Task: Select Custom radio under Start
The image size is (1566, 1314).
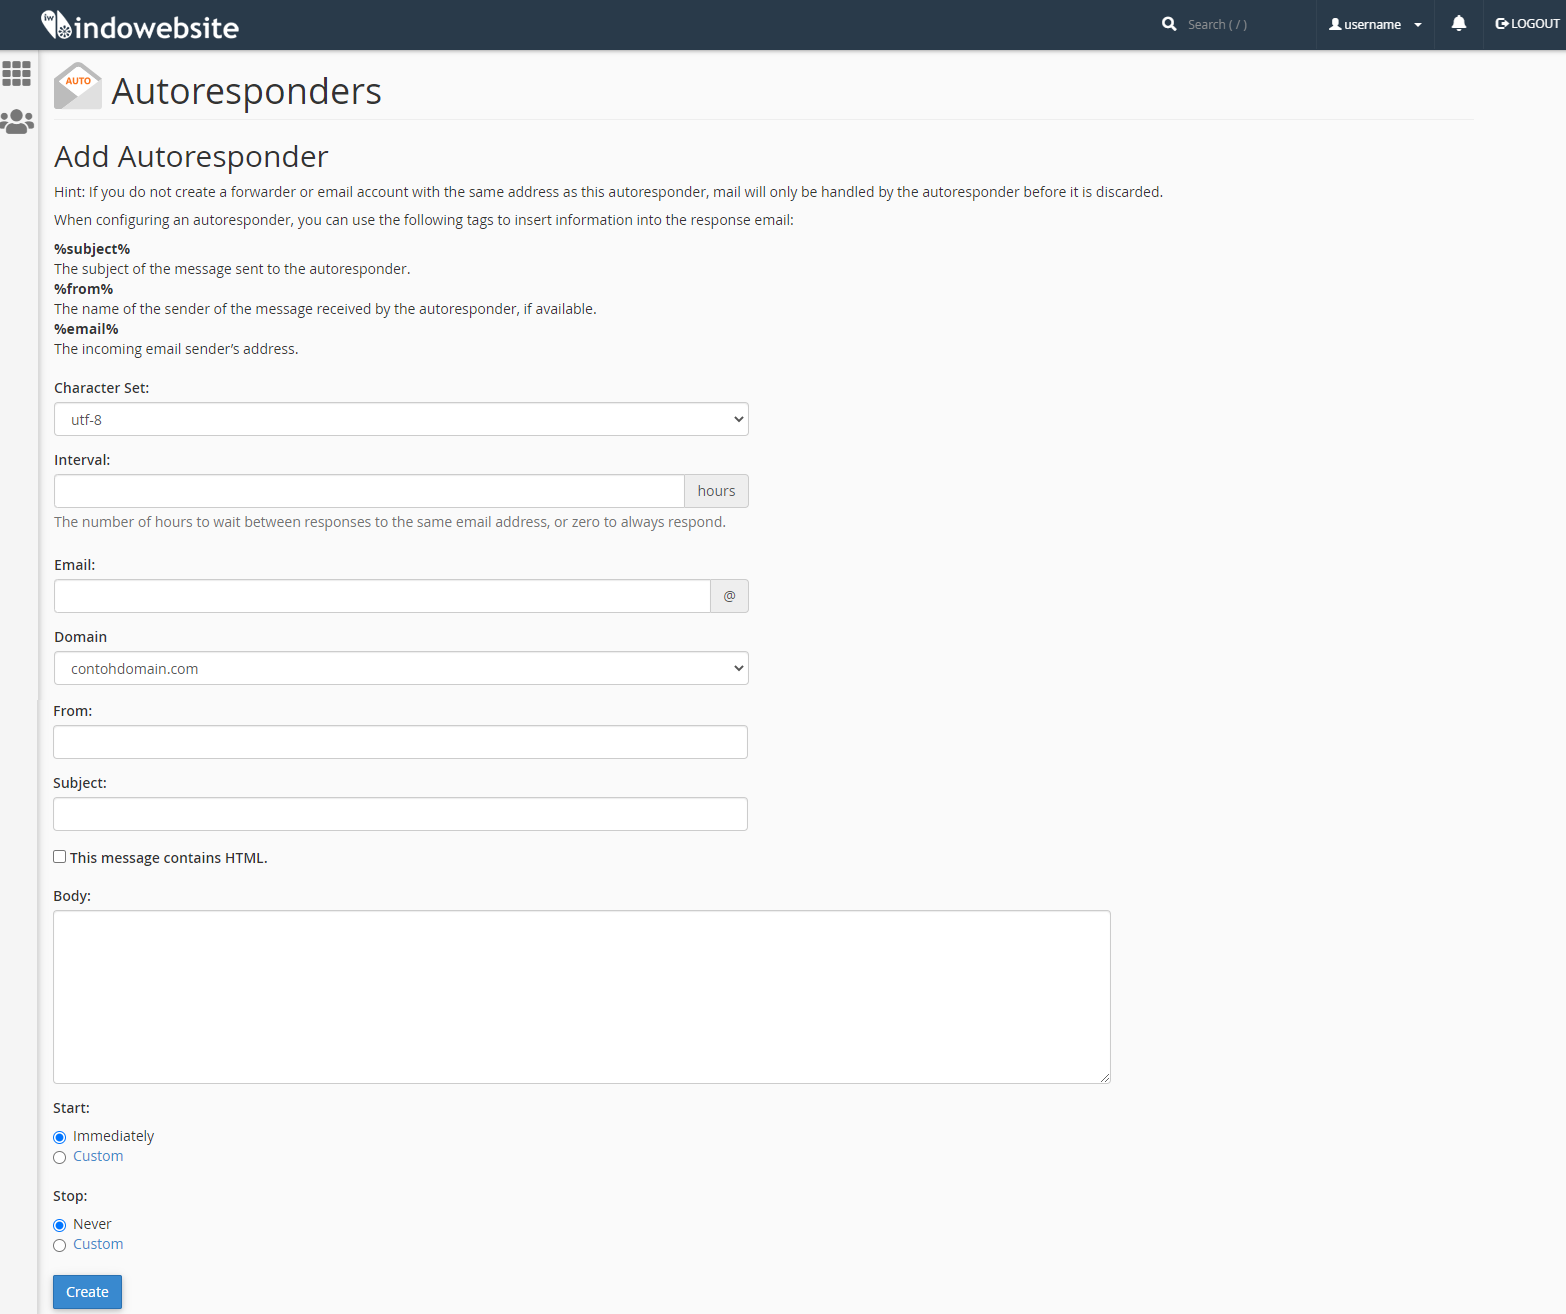Action: [x=60, y=1157]
